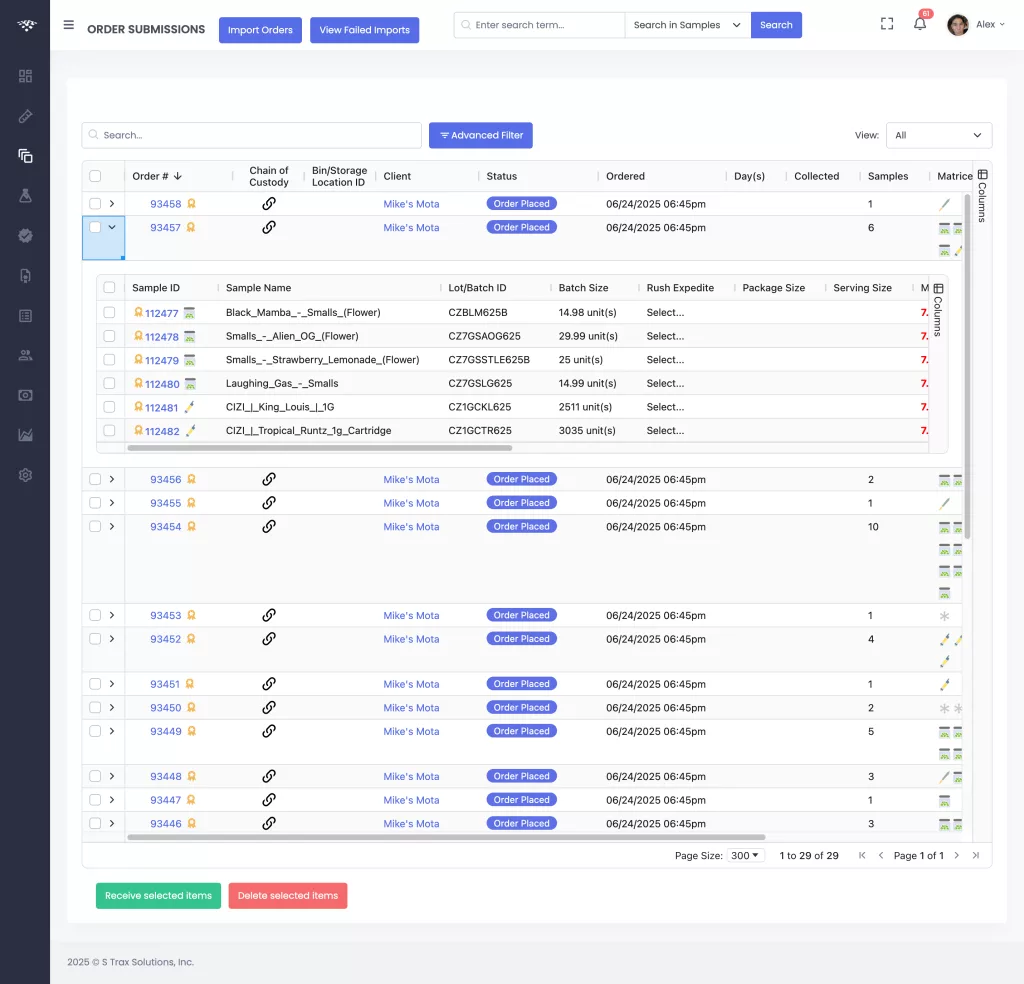
Task: Click the award ribbon icon beside order 93456
Action: point(191,479)
